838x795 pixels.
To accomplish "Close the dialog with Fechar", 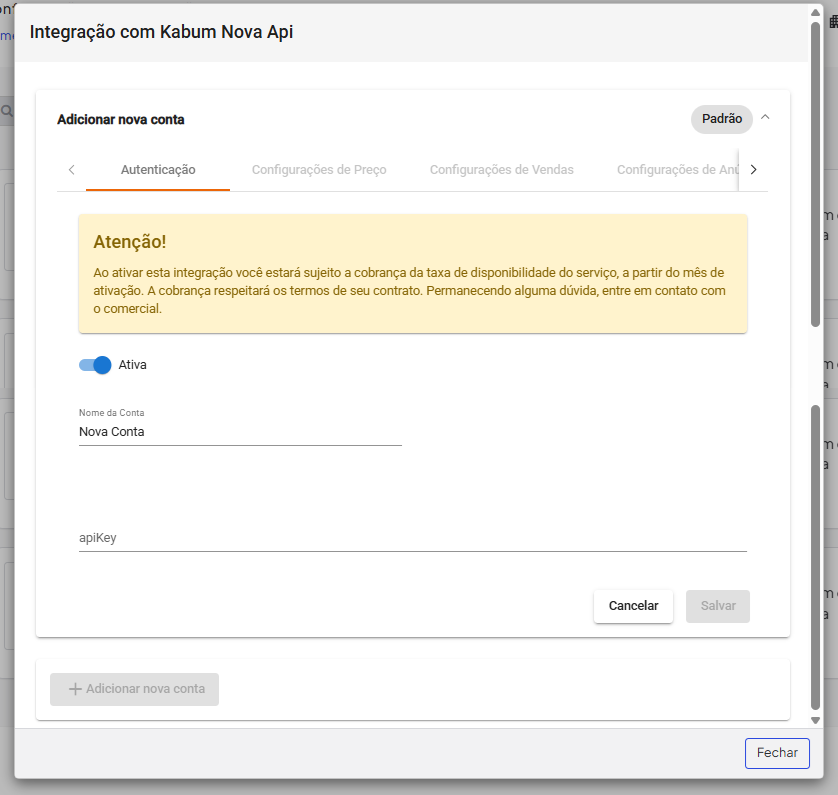I will click(x=777, y=753).
